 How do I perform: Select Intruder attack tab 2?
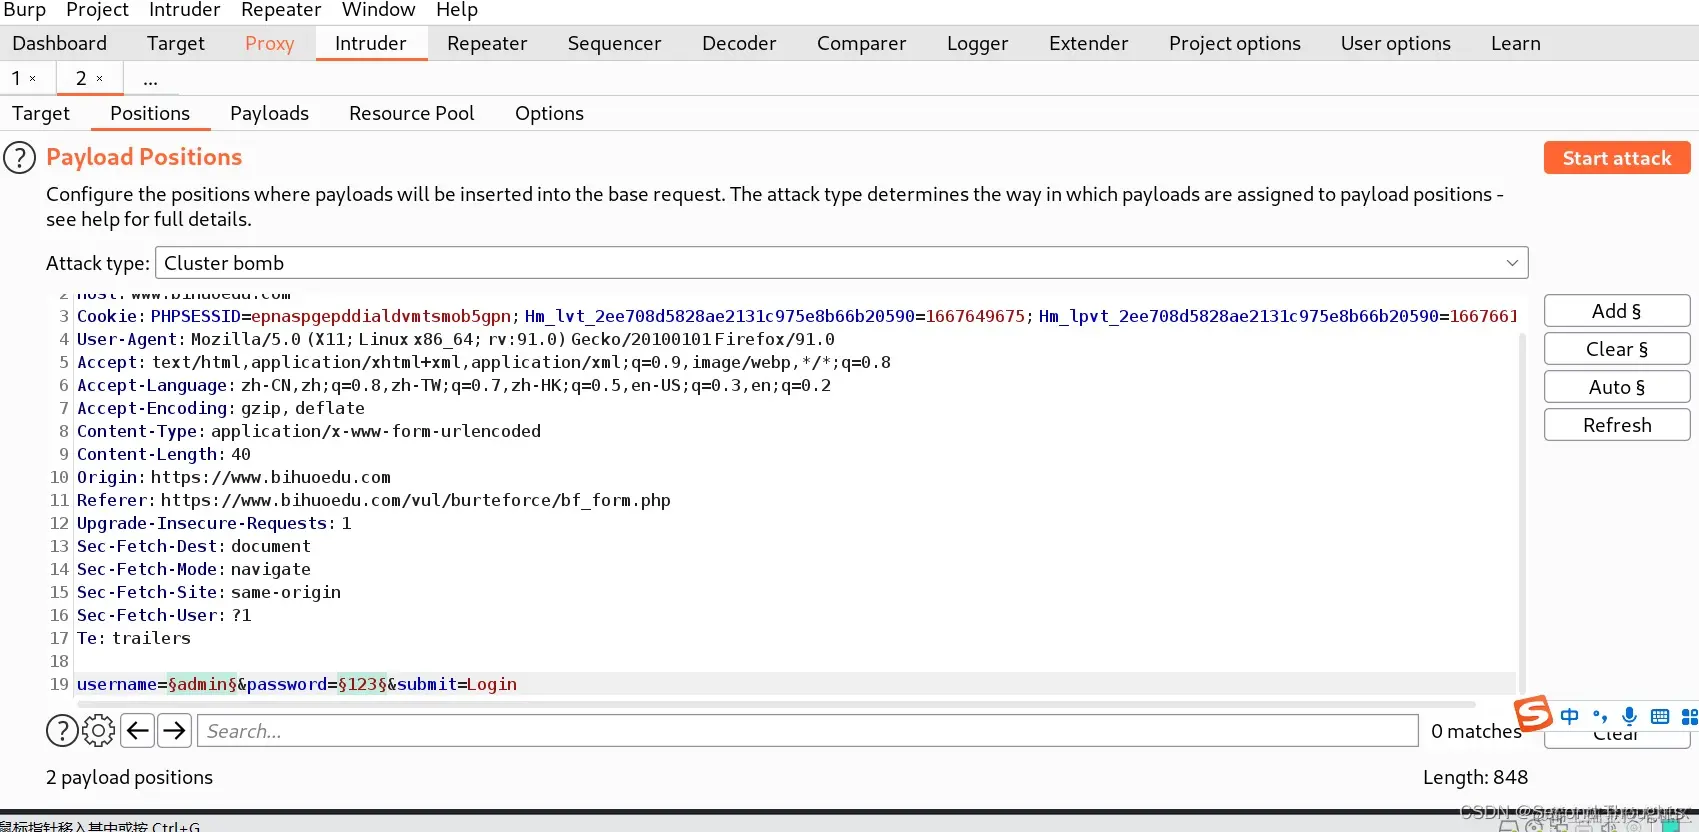pos(82,79)
